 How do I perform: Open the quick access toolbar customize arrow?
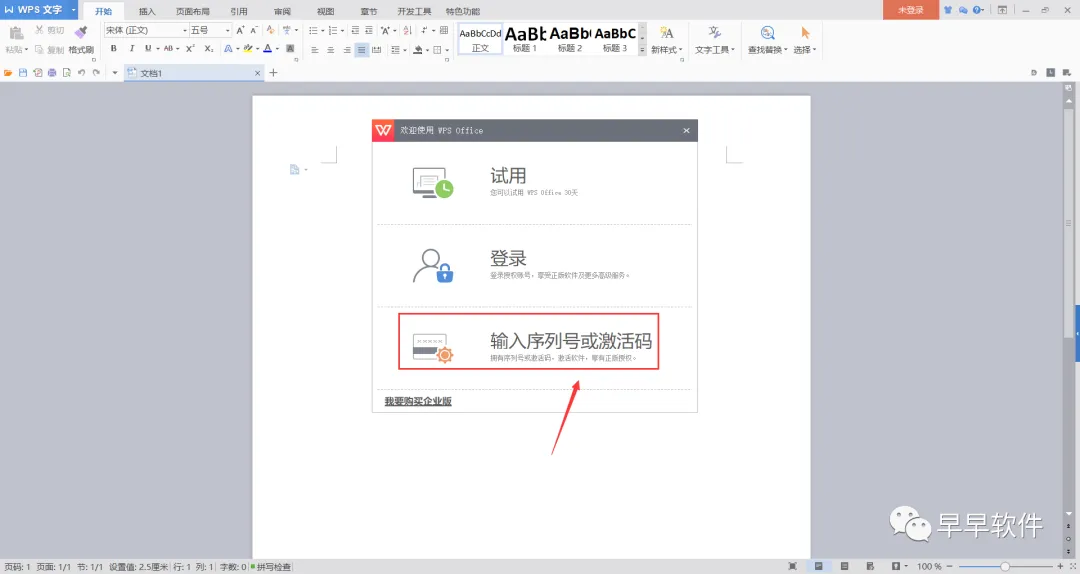[115, 72]
